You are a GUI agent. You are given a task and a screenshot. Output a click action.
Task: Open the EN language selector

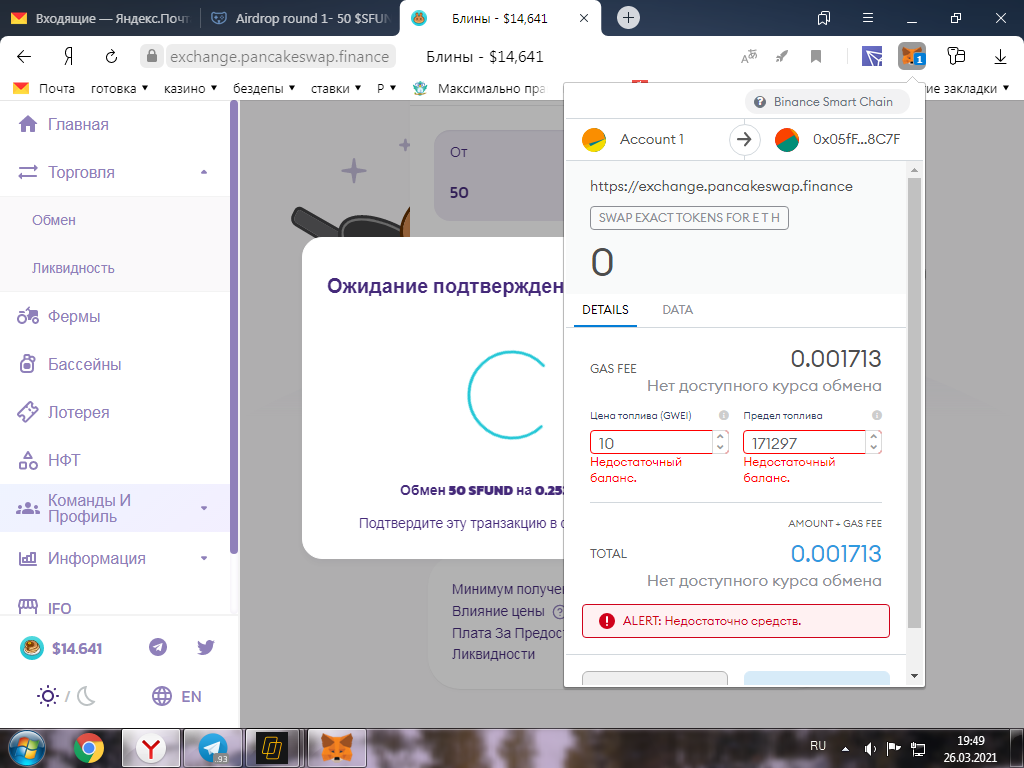coord(176,696)
